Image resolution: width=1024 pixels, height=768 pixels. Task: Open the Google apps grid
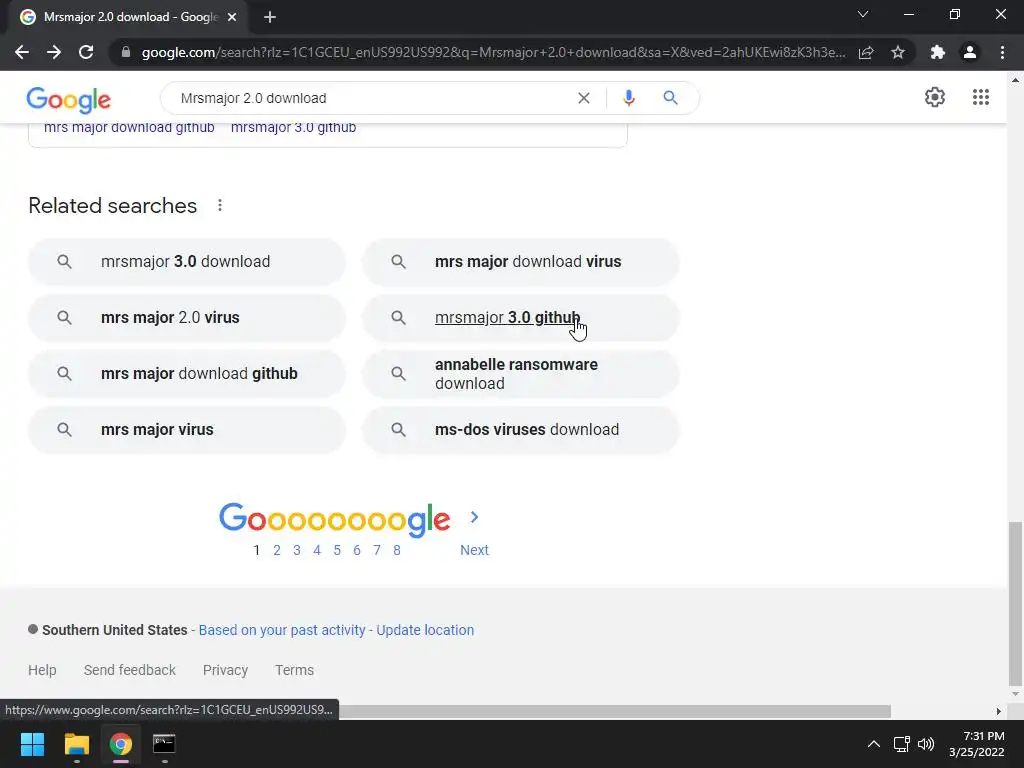(x=980, y=97)
